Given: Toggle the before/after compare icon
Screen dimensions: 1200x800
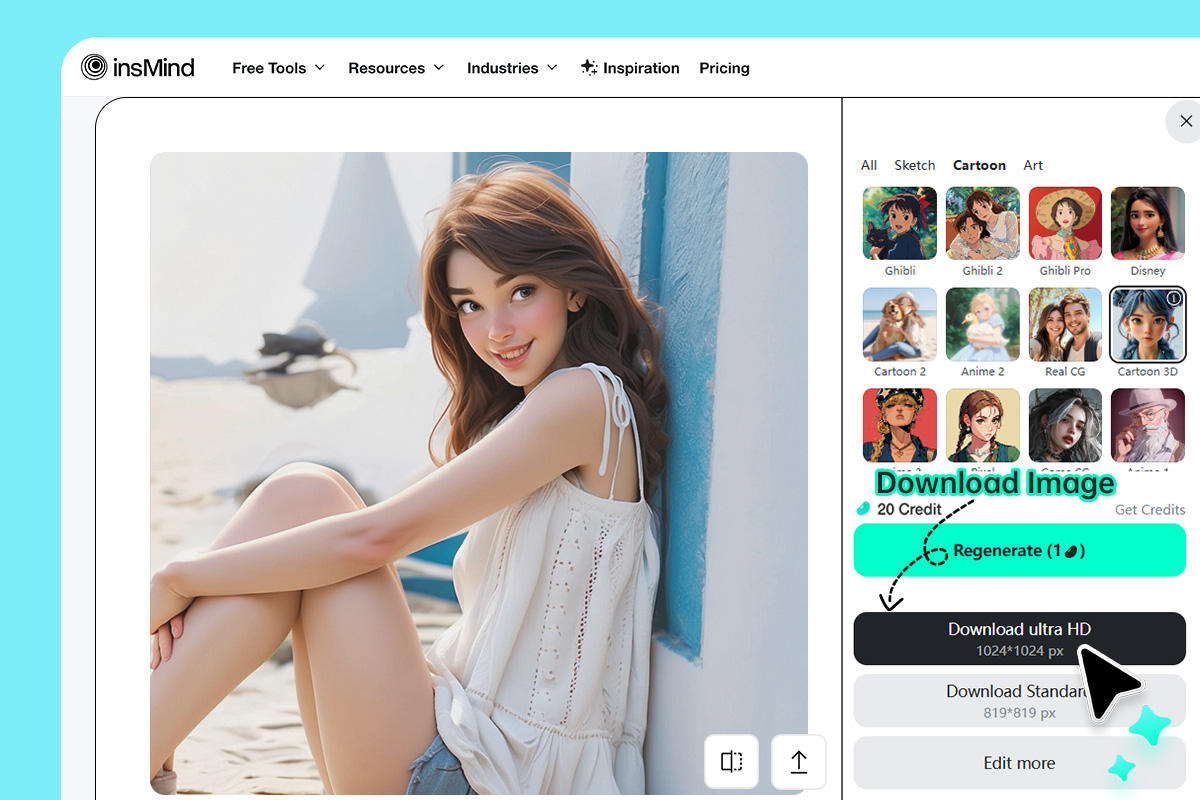Looking at the screenshot, I should coord(732,762).
